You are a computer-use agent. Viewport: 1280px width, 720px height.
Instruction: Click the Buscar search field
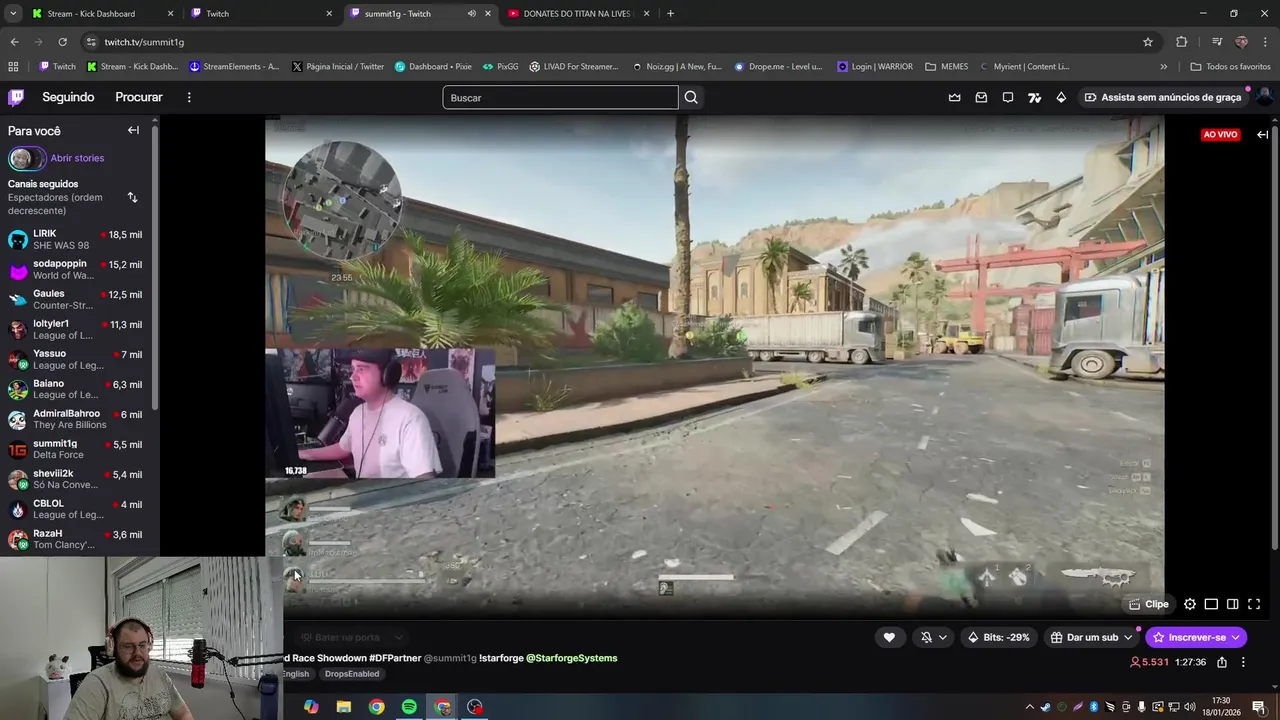tap(560, 97)
